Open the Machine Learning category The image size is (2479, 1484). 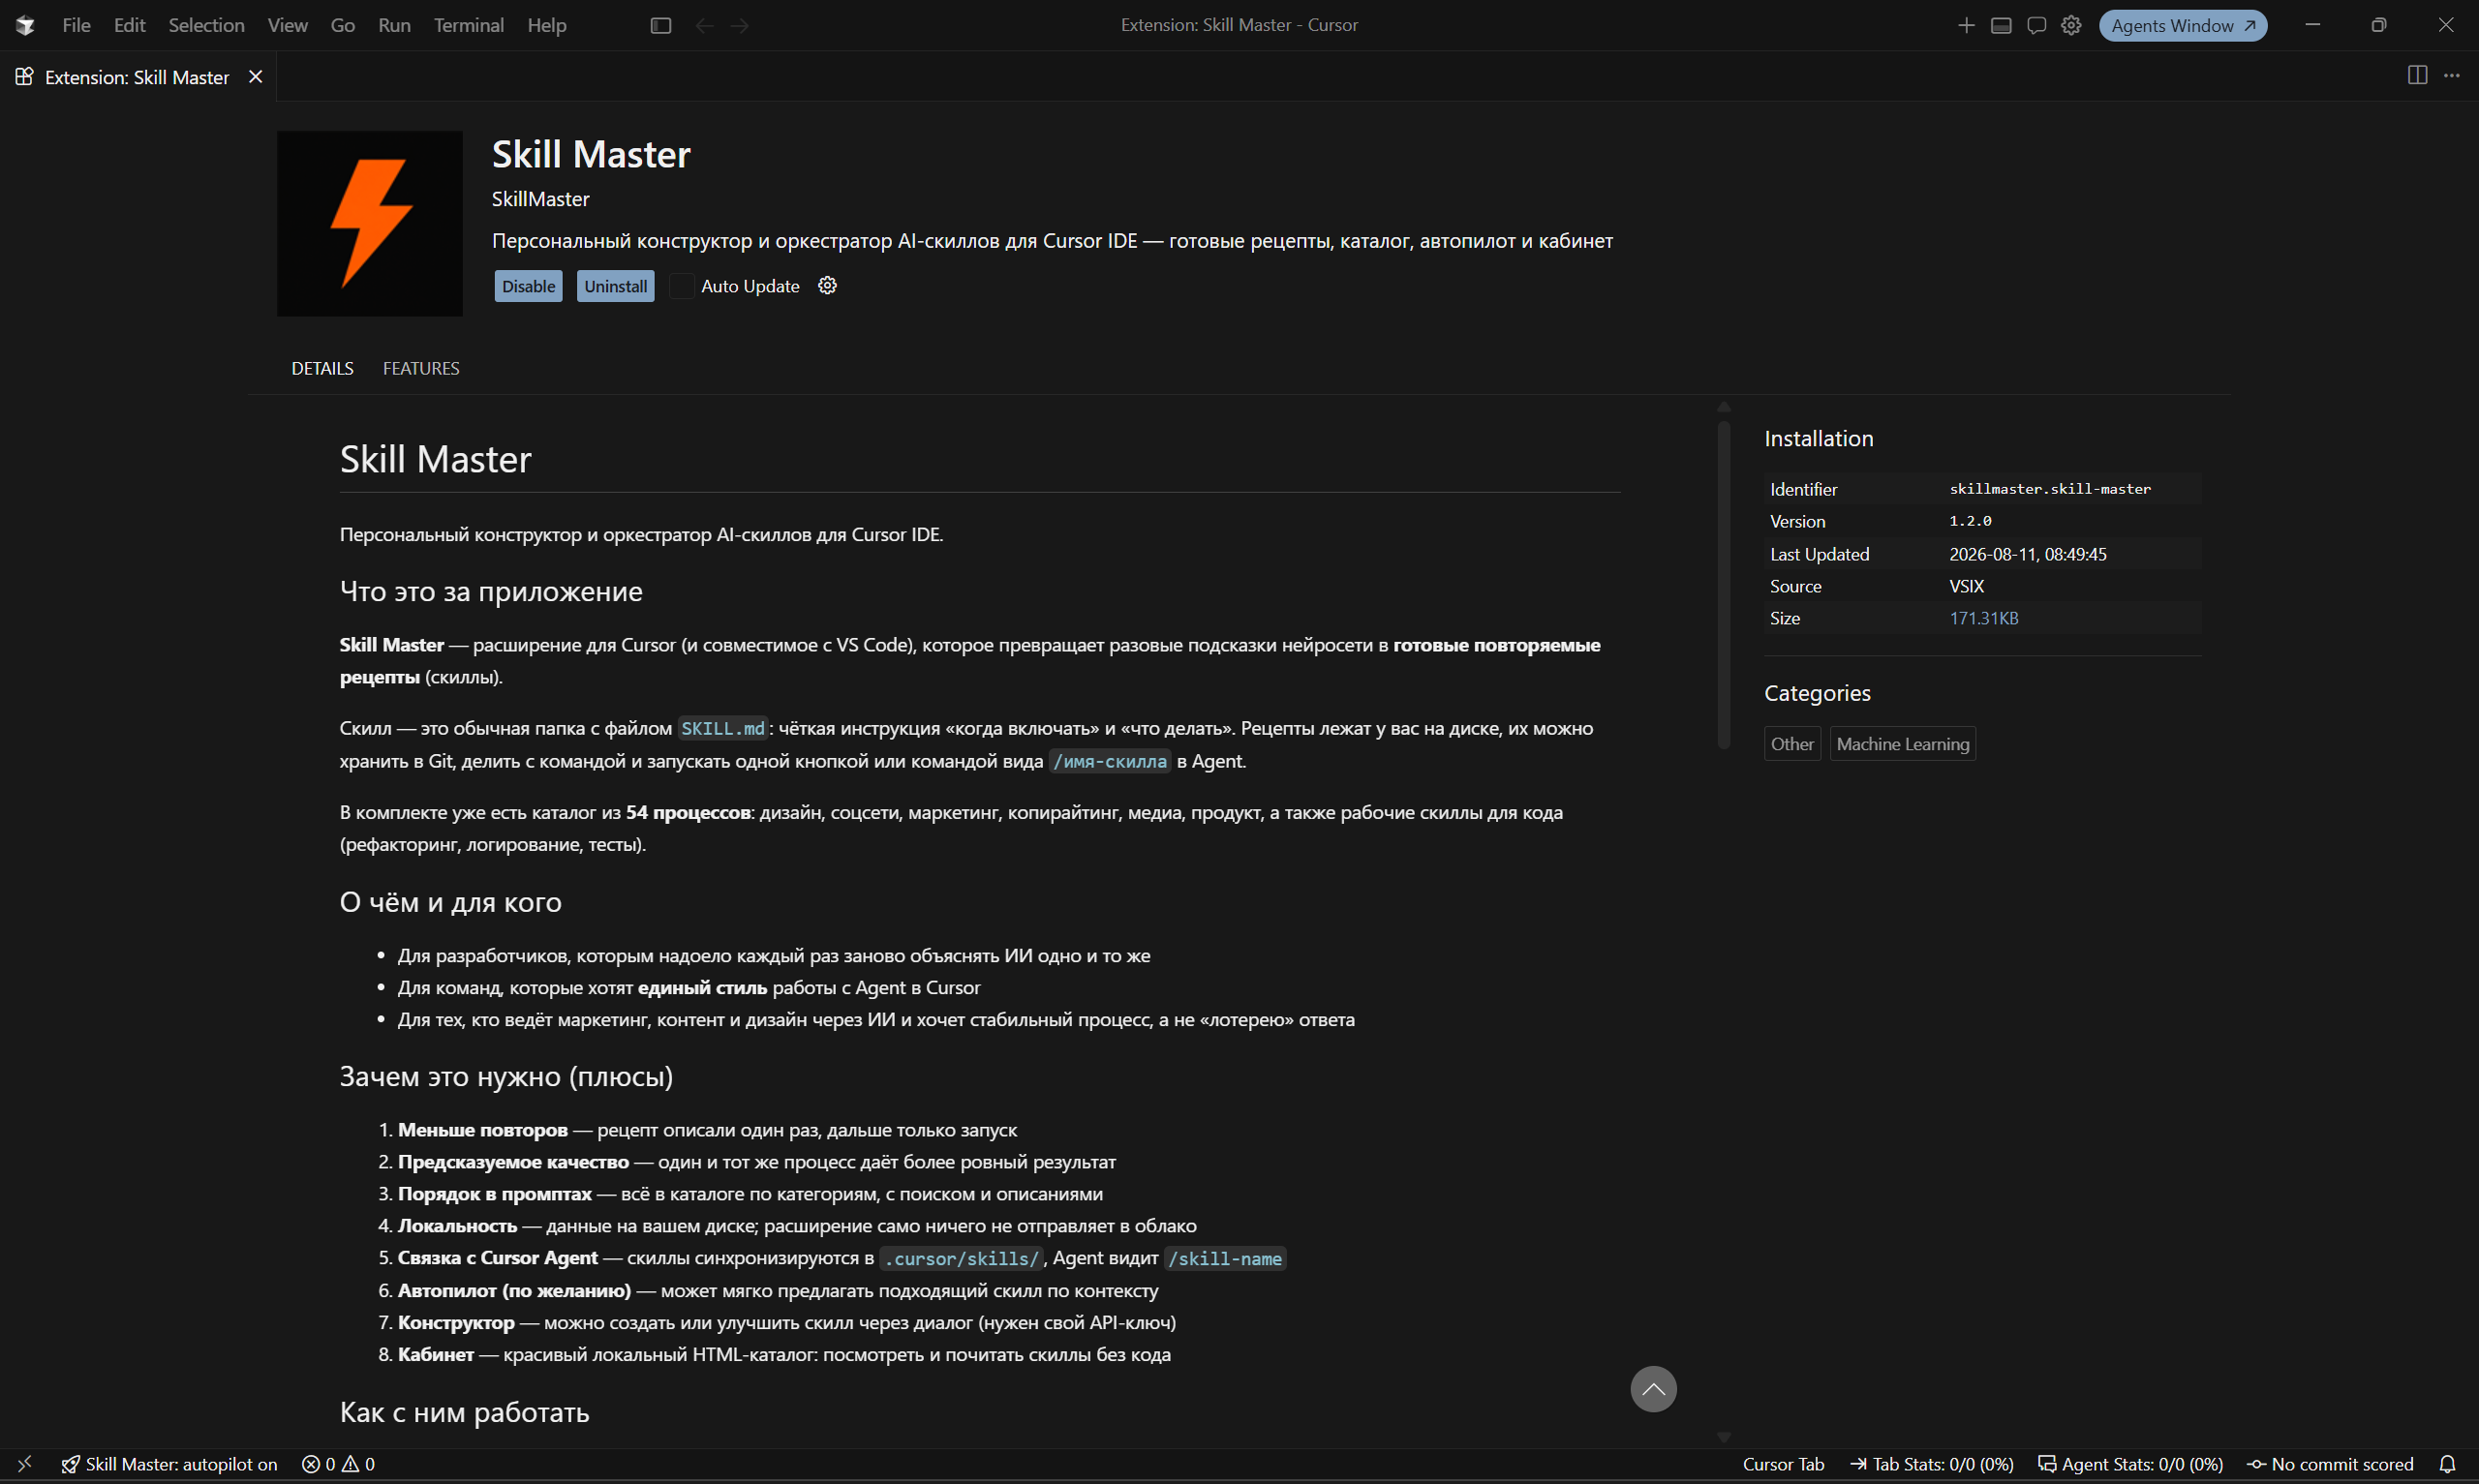[1902, 744]
